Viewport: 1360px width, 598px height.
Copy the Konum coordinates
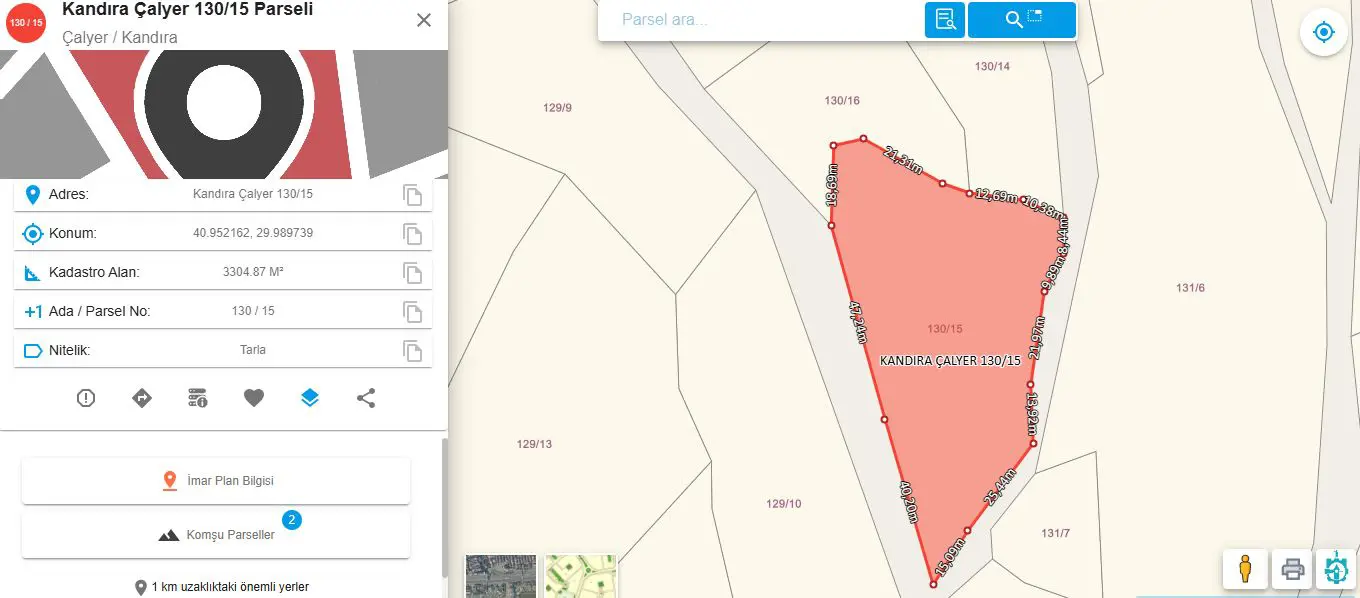pyautogui.click(x=412, y=234)
